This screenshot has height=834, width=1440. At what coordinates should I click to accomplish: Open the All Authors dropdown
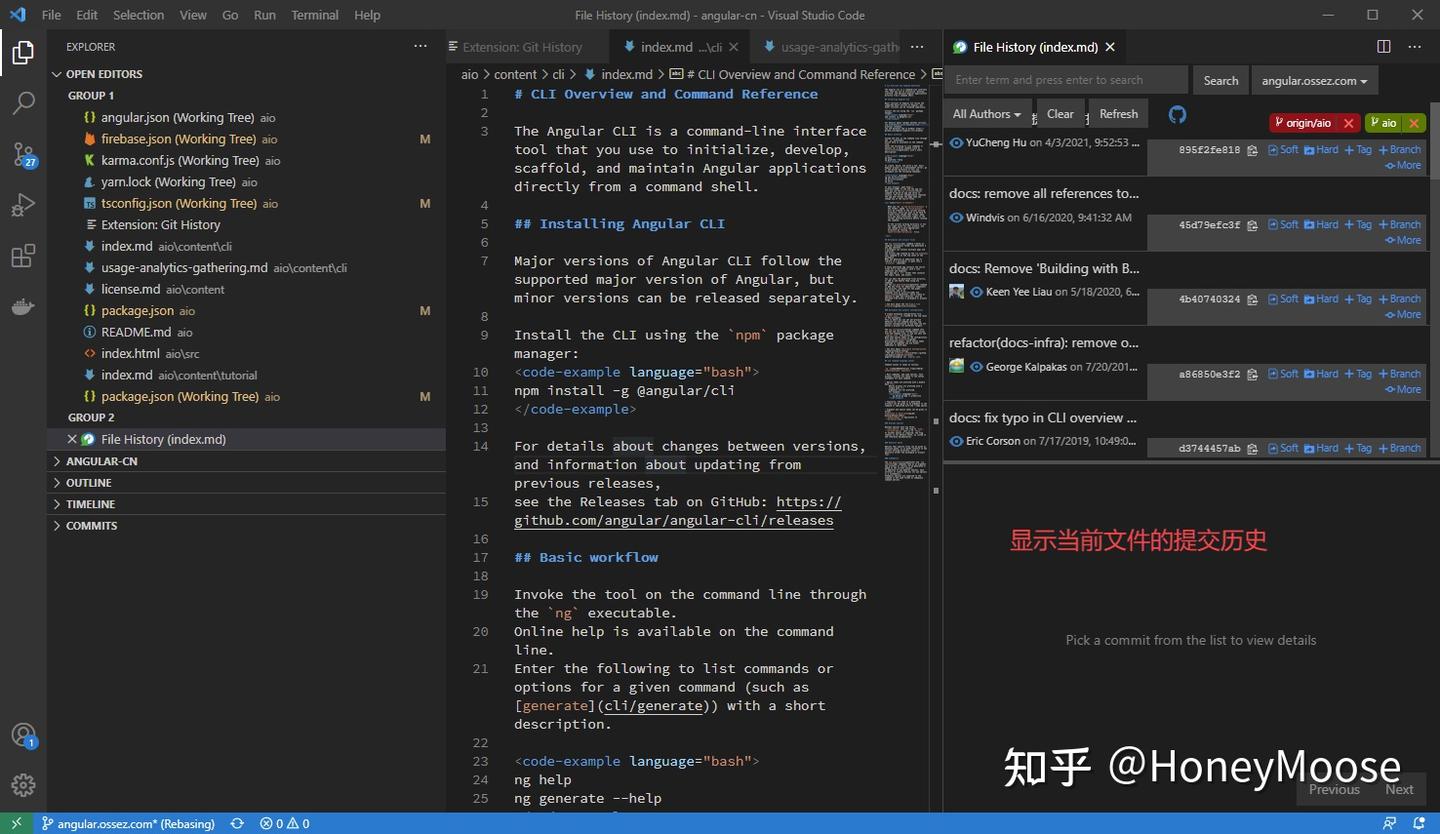coord(986,113)
